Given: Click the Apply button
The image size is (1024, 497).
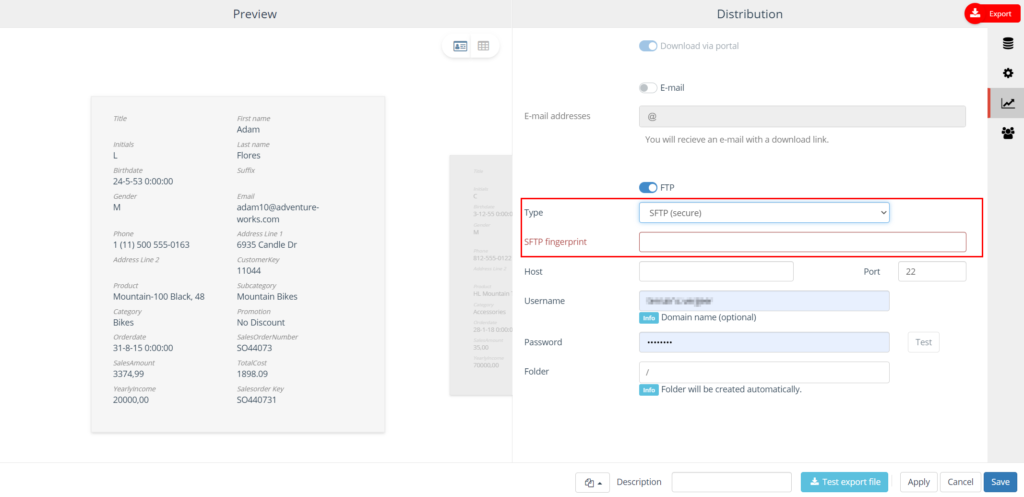Looking at the screenshot, I should 918,482.
